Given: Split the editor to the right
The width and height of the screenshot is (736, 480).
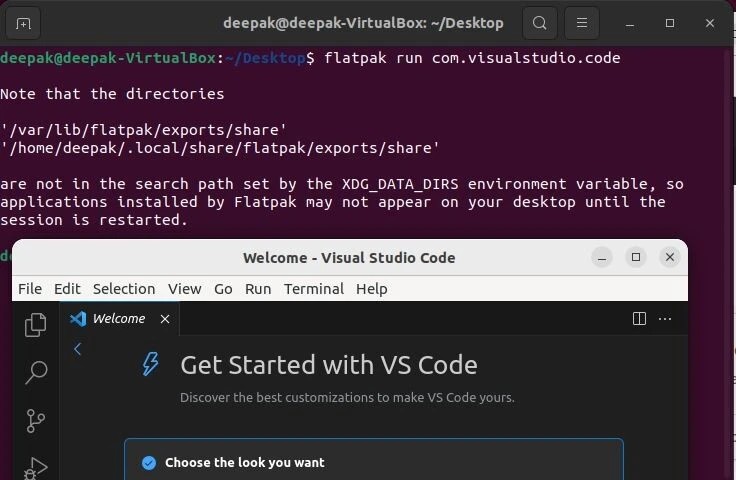Looking at the screenshot, I should pyautogui.click(x=639, y=319).
